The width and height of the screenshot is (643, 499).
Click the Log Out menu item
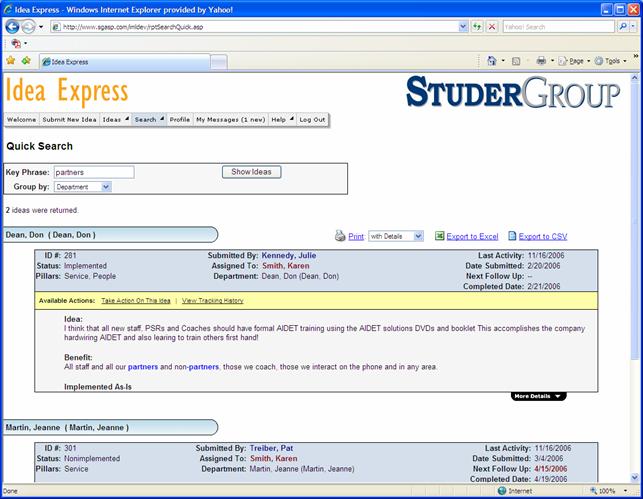tap(312, 119)
